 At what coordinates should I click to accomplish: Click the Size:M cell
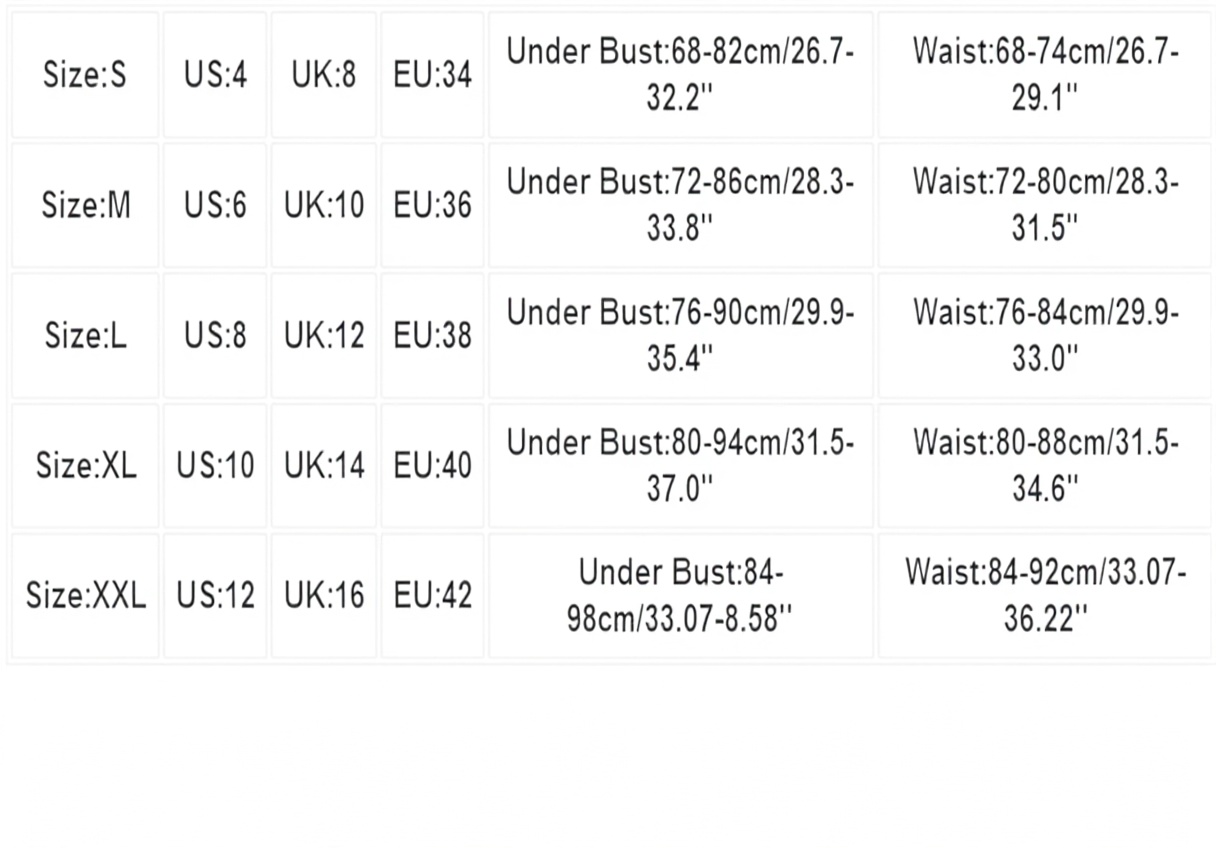[85, 205]
